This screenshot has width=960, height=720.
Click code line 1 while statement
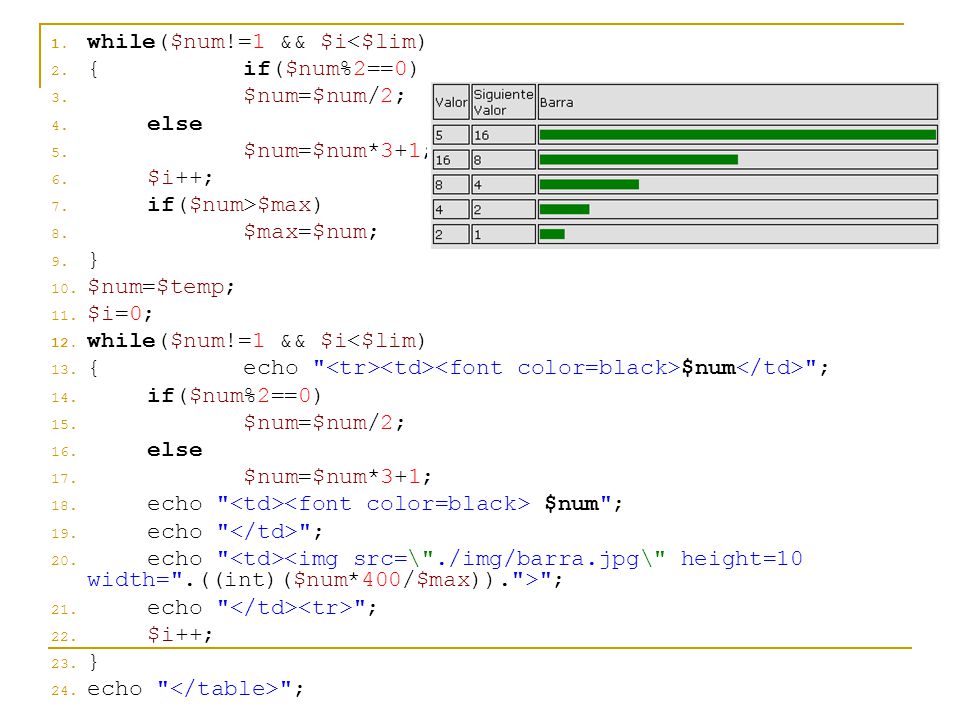coord(256,42)
